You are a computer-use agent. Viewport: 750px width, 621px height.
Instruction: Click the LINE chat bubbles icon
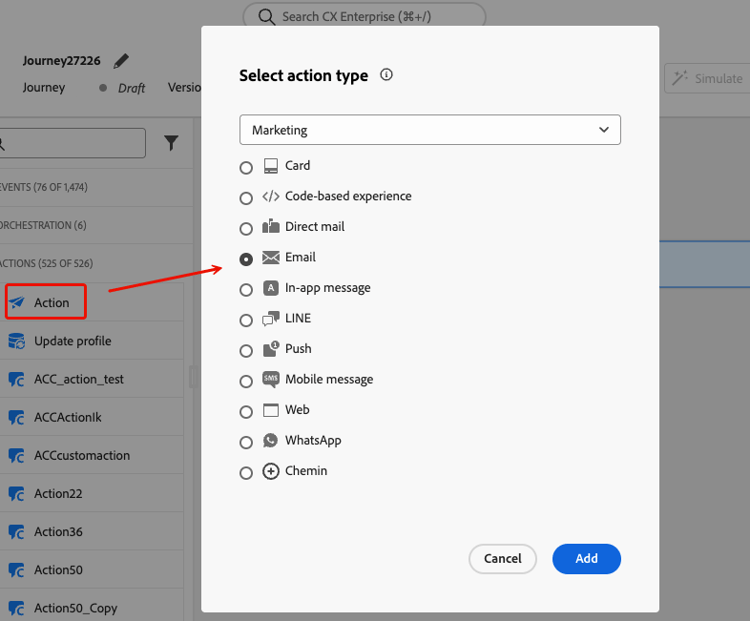(271, 318)
